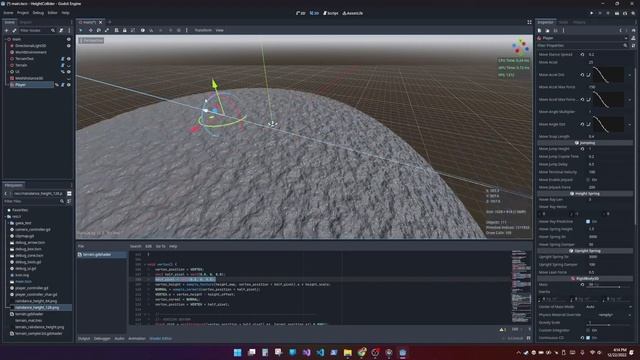Open the Debugger bottom panel
Viewport: 640px width, 360px height.
102,338
